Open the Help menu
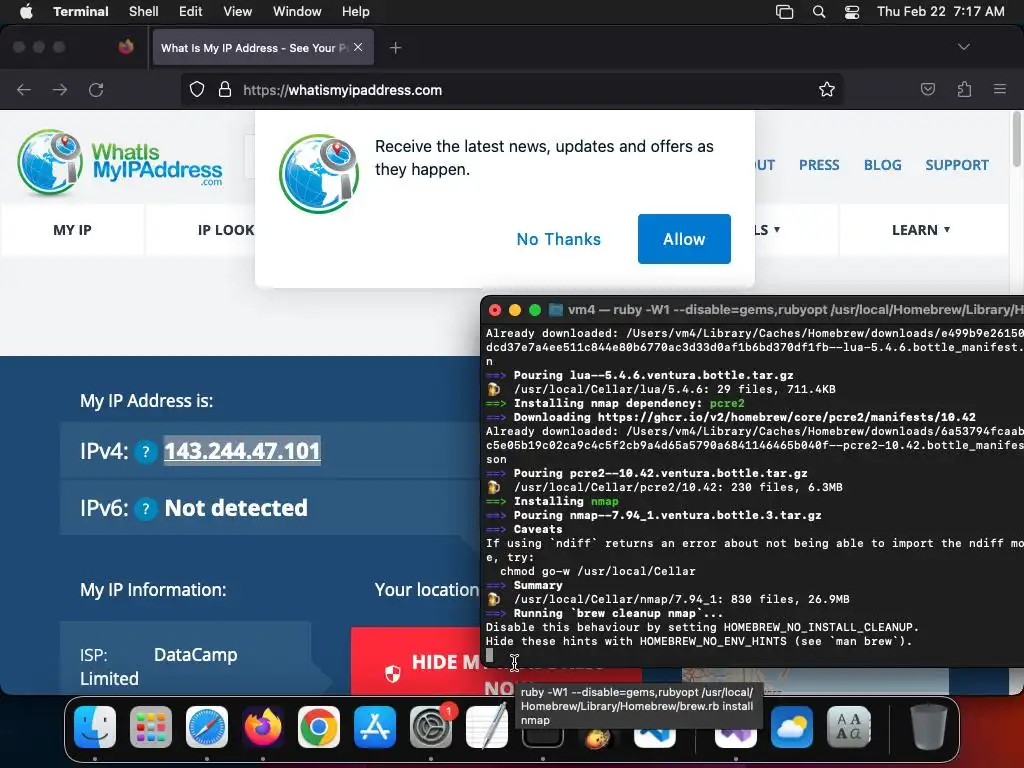 coord(355,11)
